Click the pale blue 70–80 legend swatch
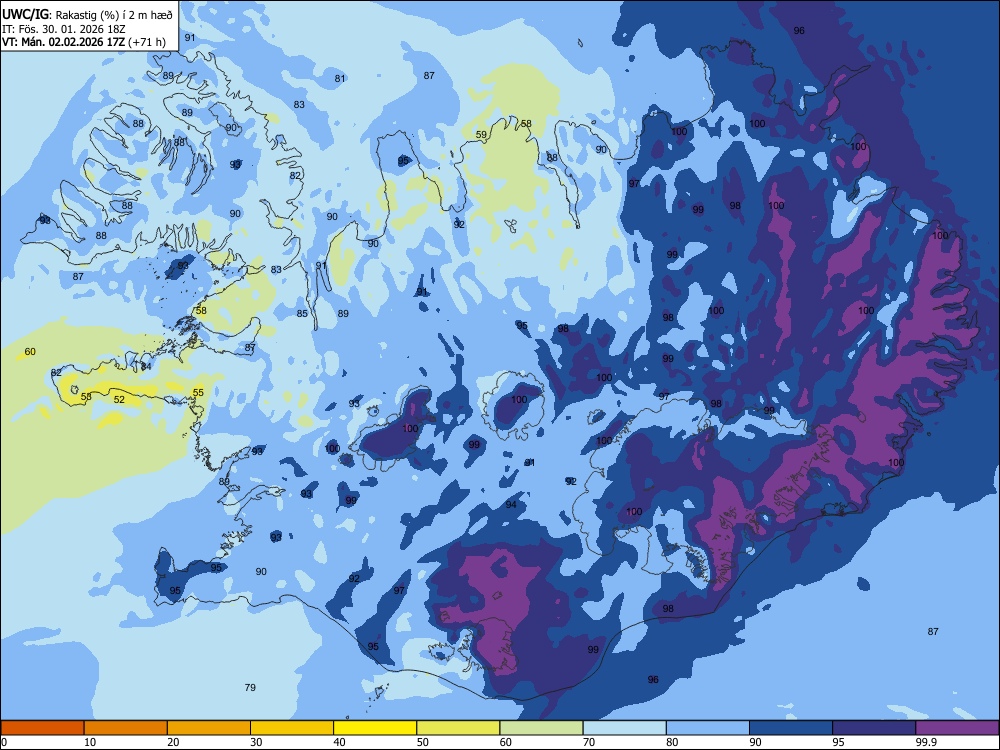This screenshot has height=750, width=1000. coord(624,728)
